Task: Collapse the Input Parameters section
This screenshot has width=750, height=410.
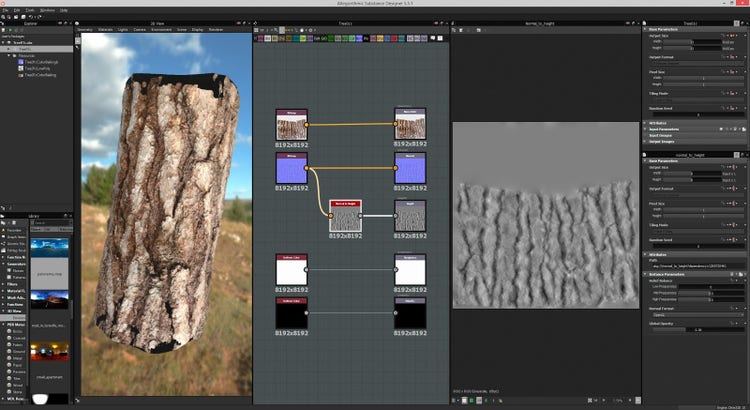Action: 664,129
